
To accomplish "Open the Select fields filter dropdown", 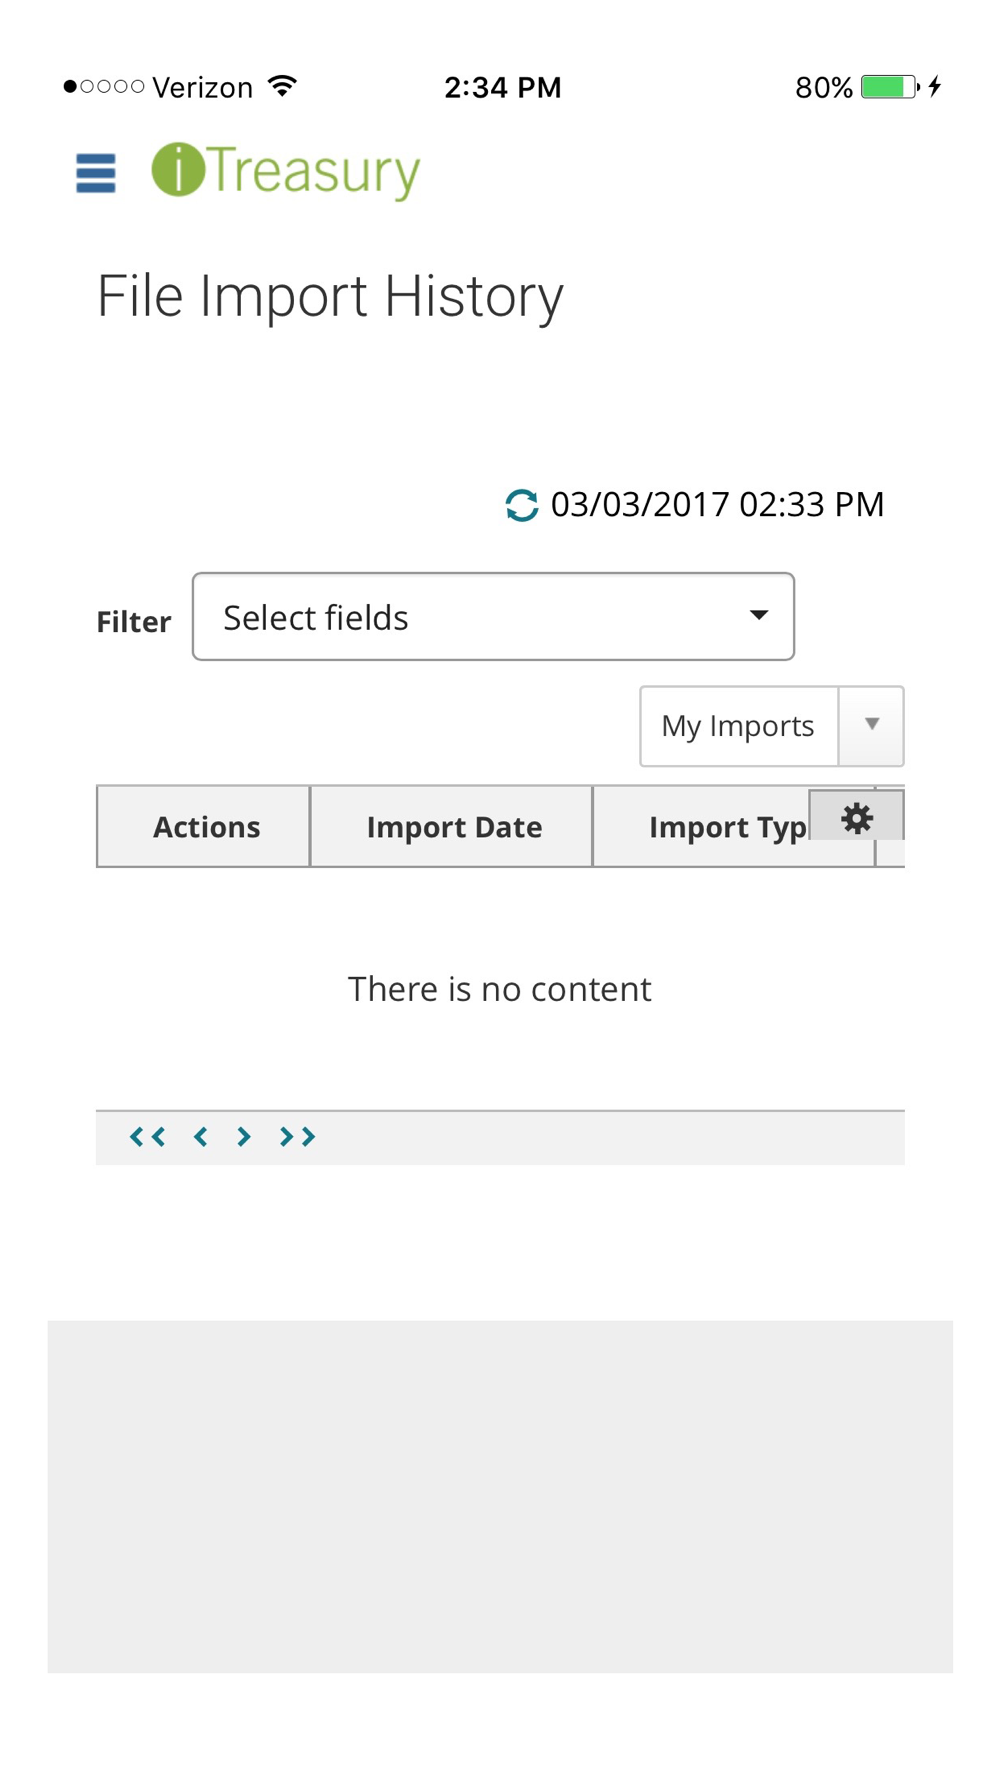I will pos(493,617).
